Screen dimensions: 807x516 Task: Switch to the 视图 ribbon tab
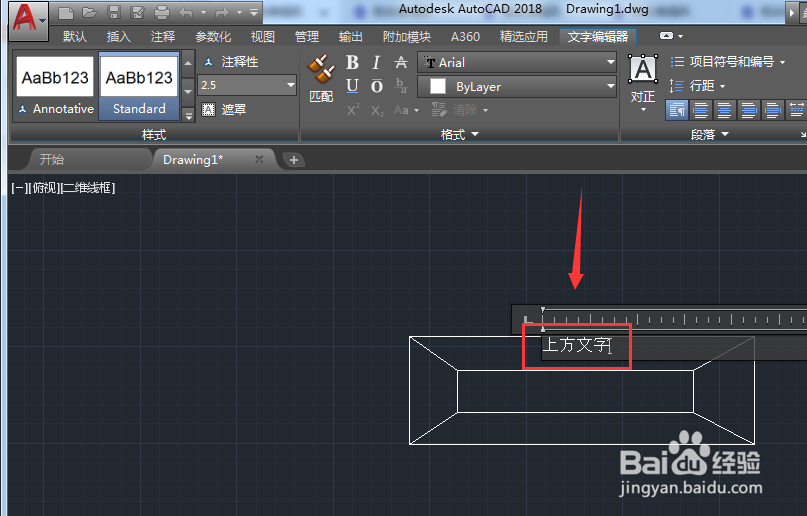click(x=262, y=37)
